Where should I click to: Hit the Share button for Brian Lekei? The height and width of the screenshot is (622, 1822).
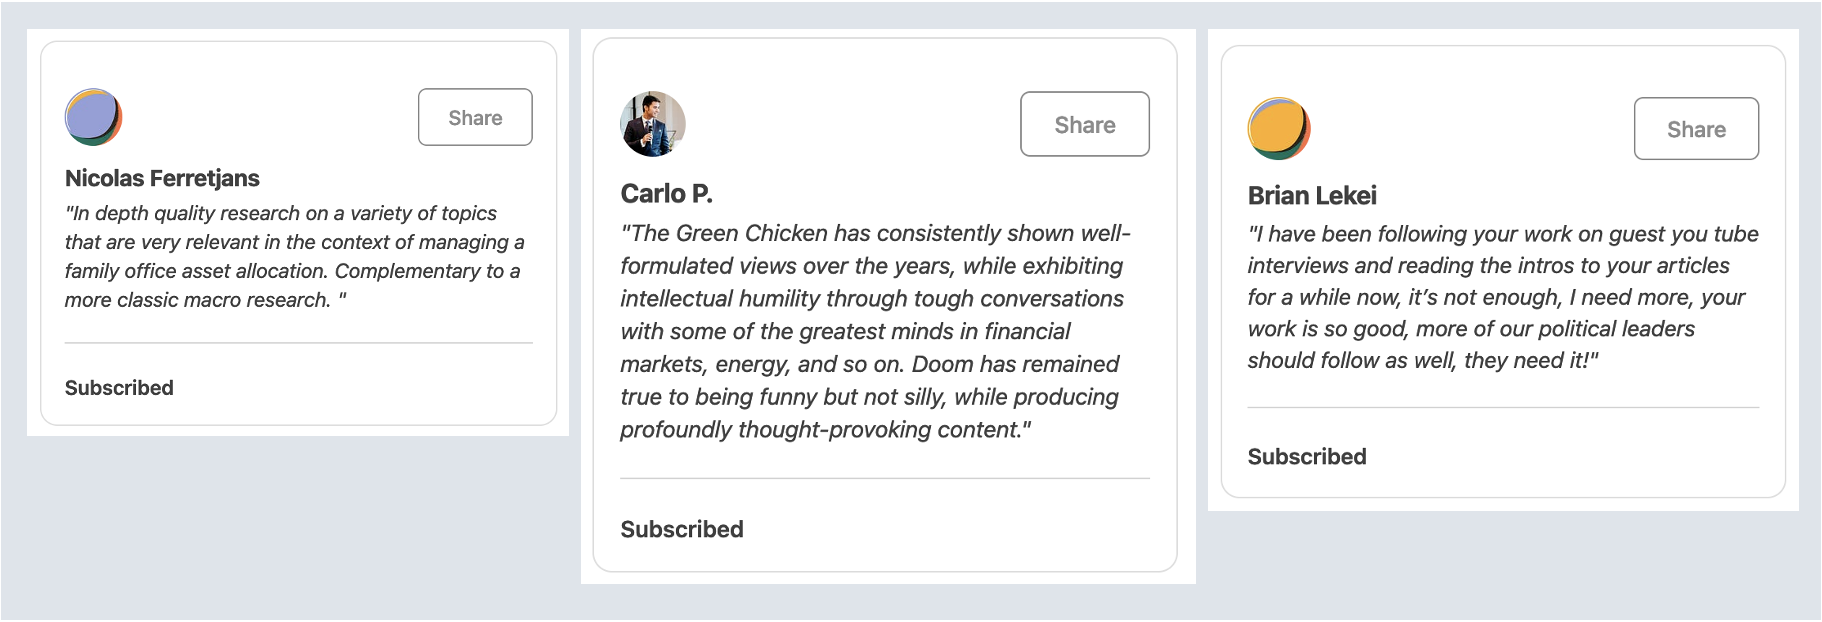pyautogui.click(x=1696, y=129)
